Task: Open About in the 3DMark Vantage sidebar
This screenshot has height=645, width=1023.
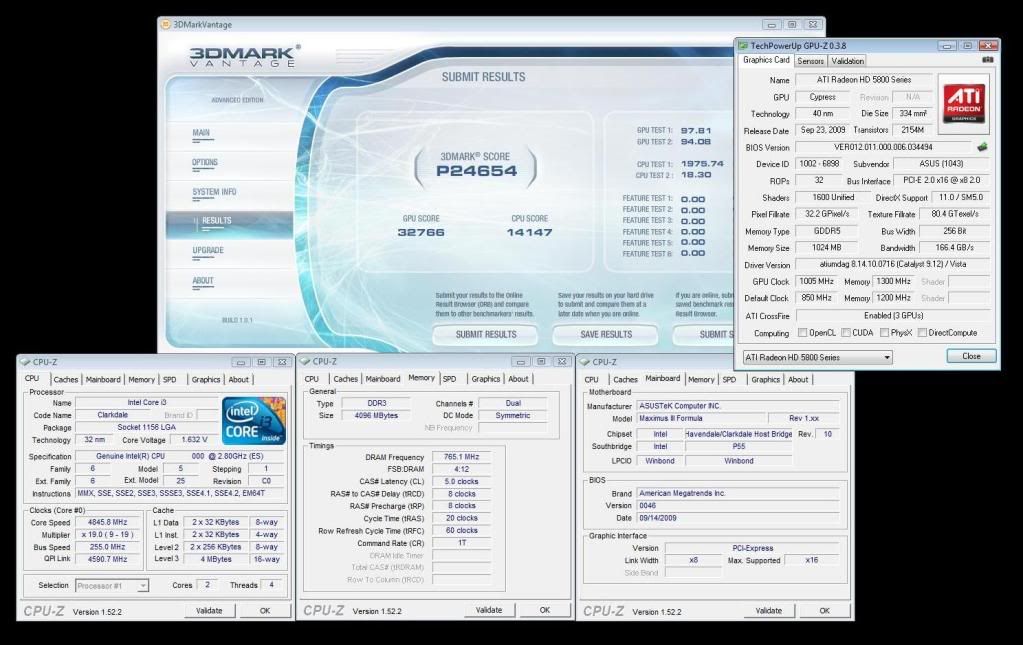Action: click(203, 280)
